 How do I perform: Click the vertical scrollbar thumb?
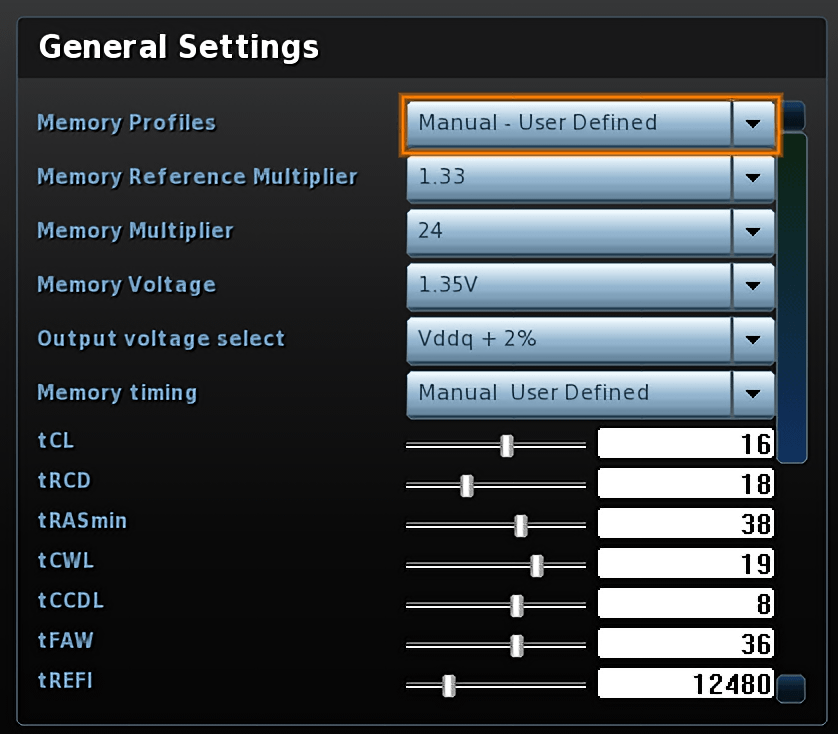pyautogui.click(x=792, y=298)
